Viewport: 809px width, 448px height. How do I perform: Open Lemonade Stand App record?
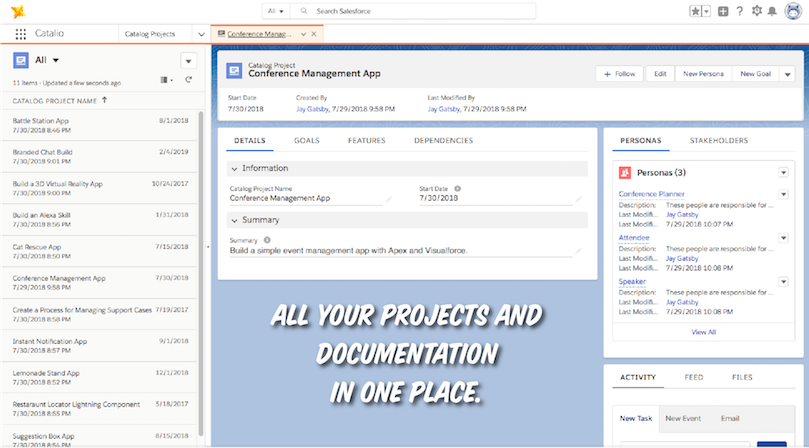(x=46, y=373)
